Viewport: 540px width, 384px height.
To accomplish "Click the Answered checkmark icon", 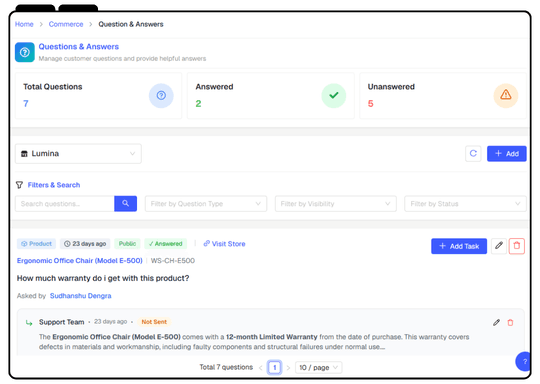I will point(334,95).
